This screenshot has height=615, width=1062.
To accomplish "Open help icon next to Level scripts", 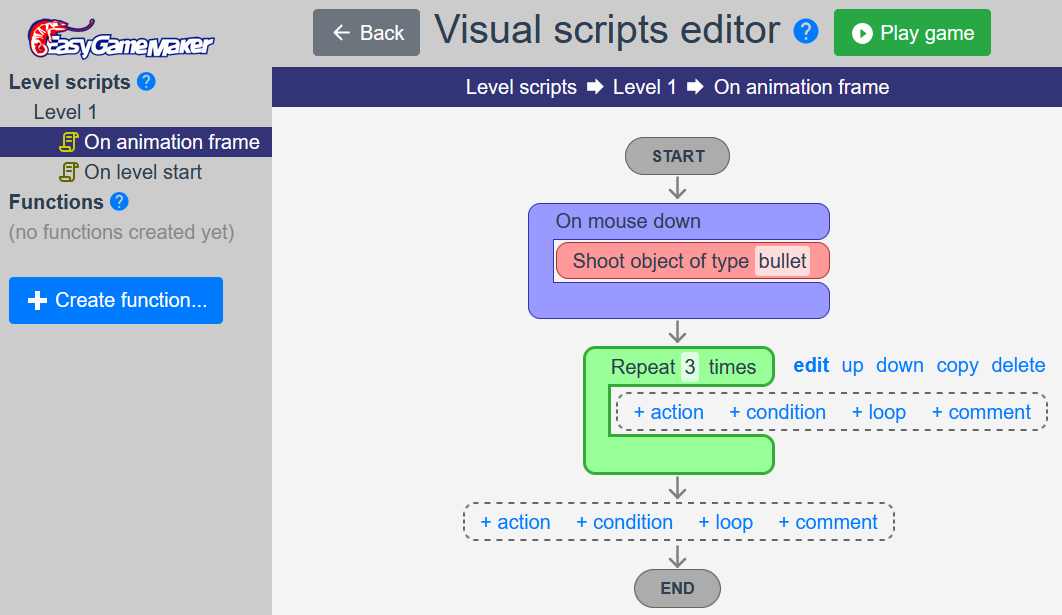I will (146, 82).
